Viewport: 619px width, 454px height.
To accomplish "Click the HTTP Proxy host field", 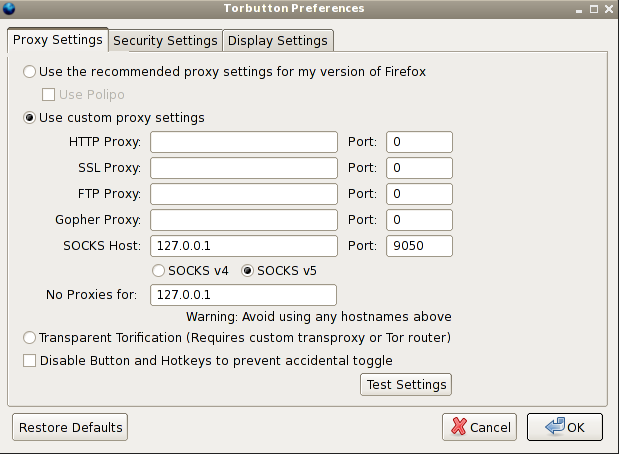I will [x=244, y=142].
